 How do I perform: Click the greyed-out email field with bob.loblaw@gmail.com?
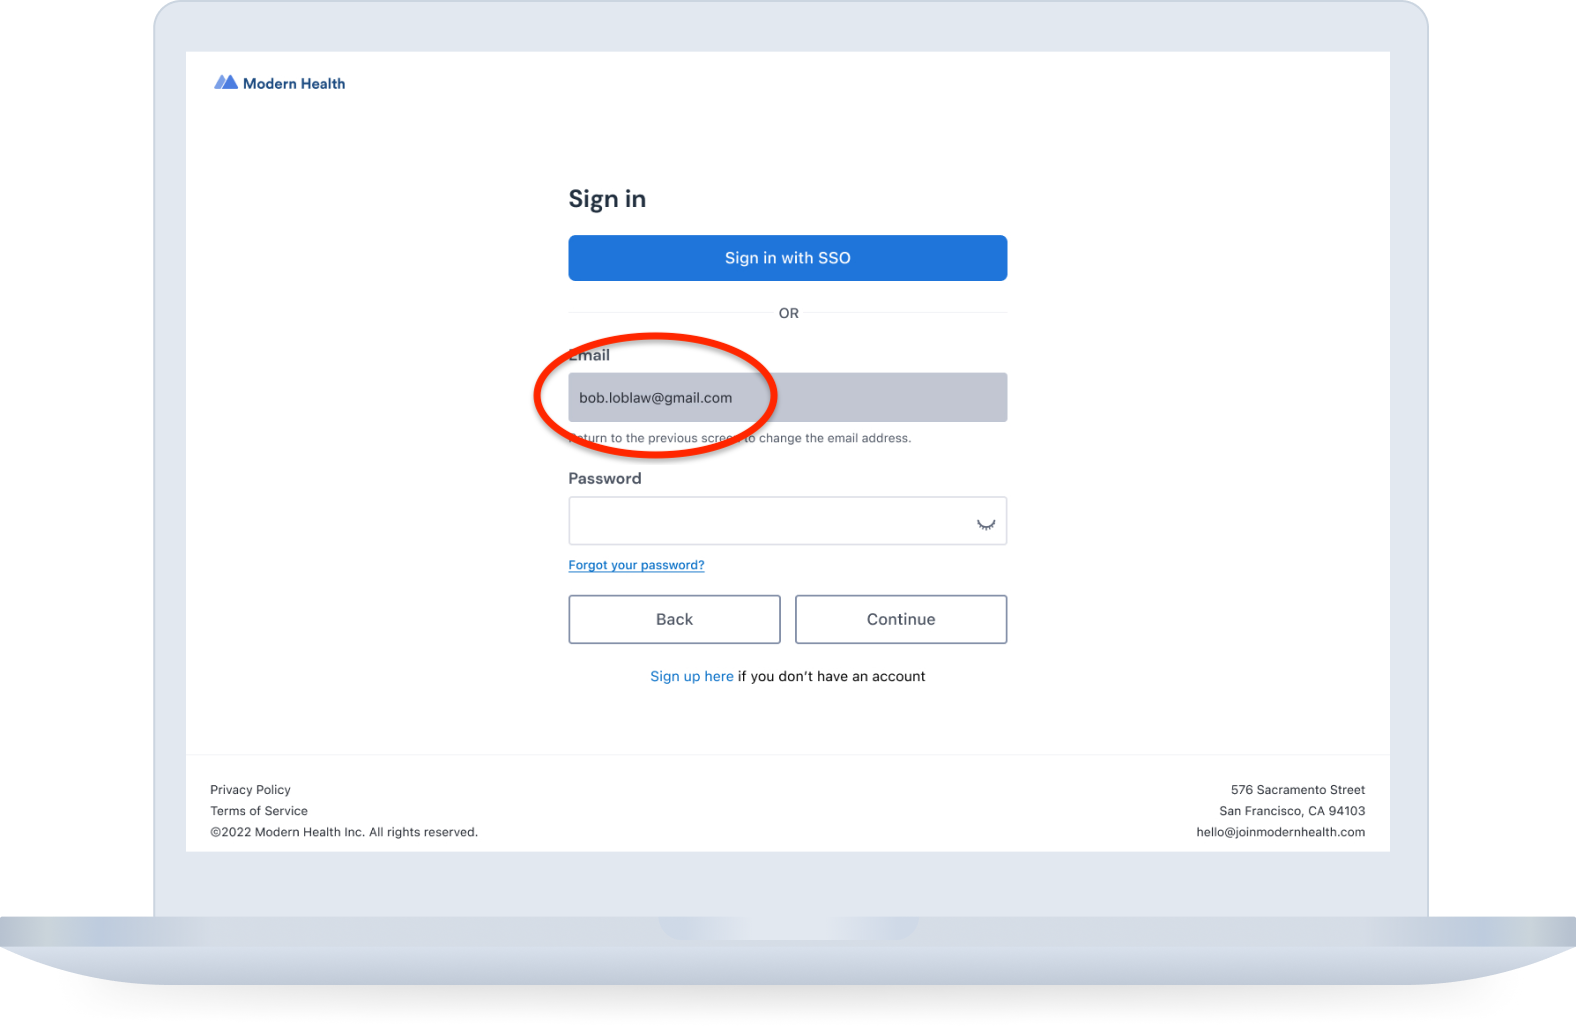coord(787,398)
